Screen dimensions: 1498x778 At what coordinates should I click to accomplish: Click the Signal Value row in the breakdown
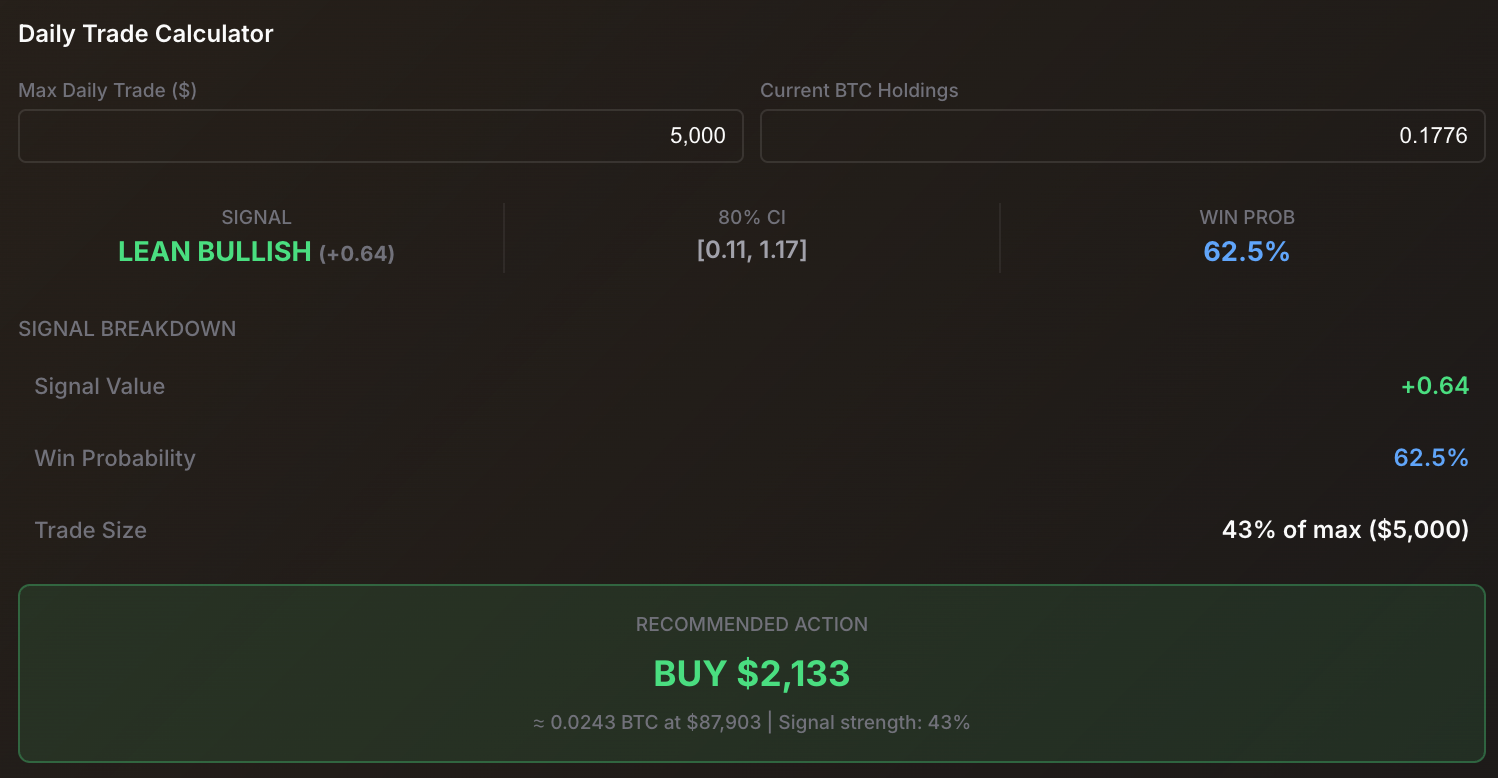click(x=99, y=386)
